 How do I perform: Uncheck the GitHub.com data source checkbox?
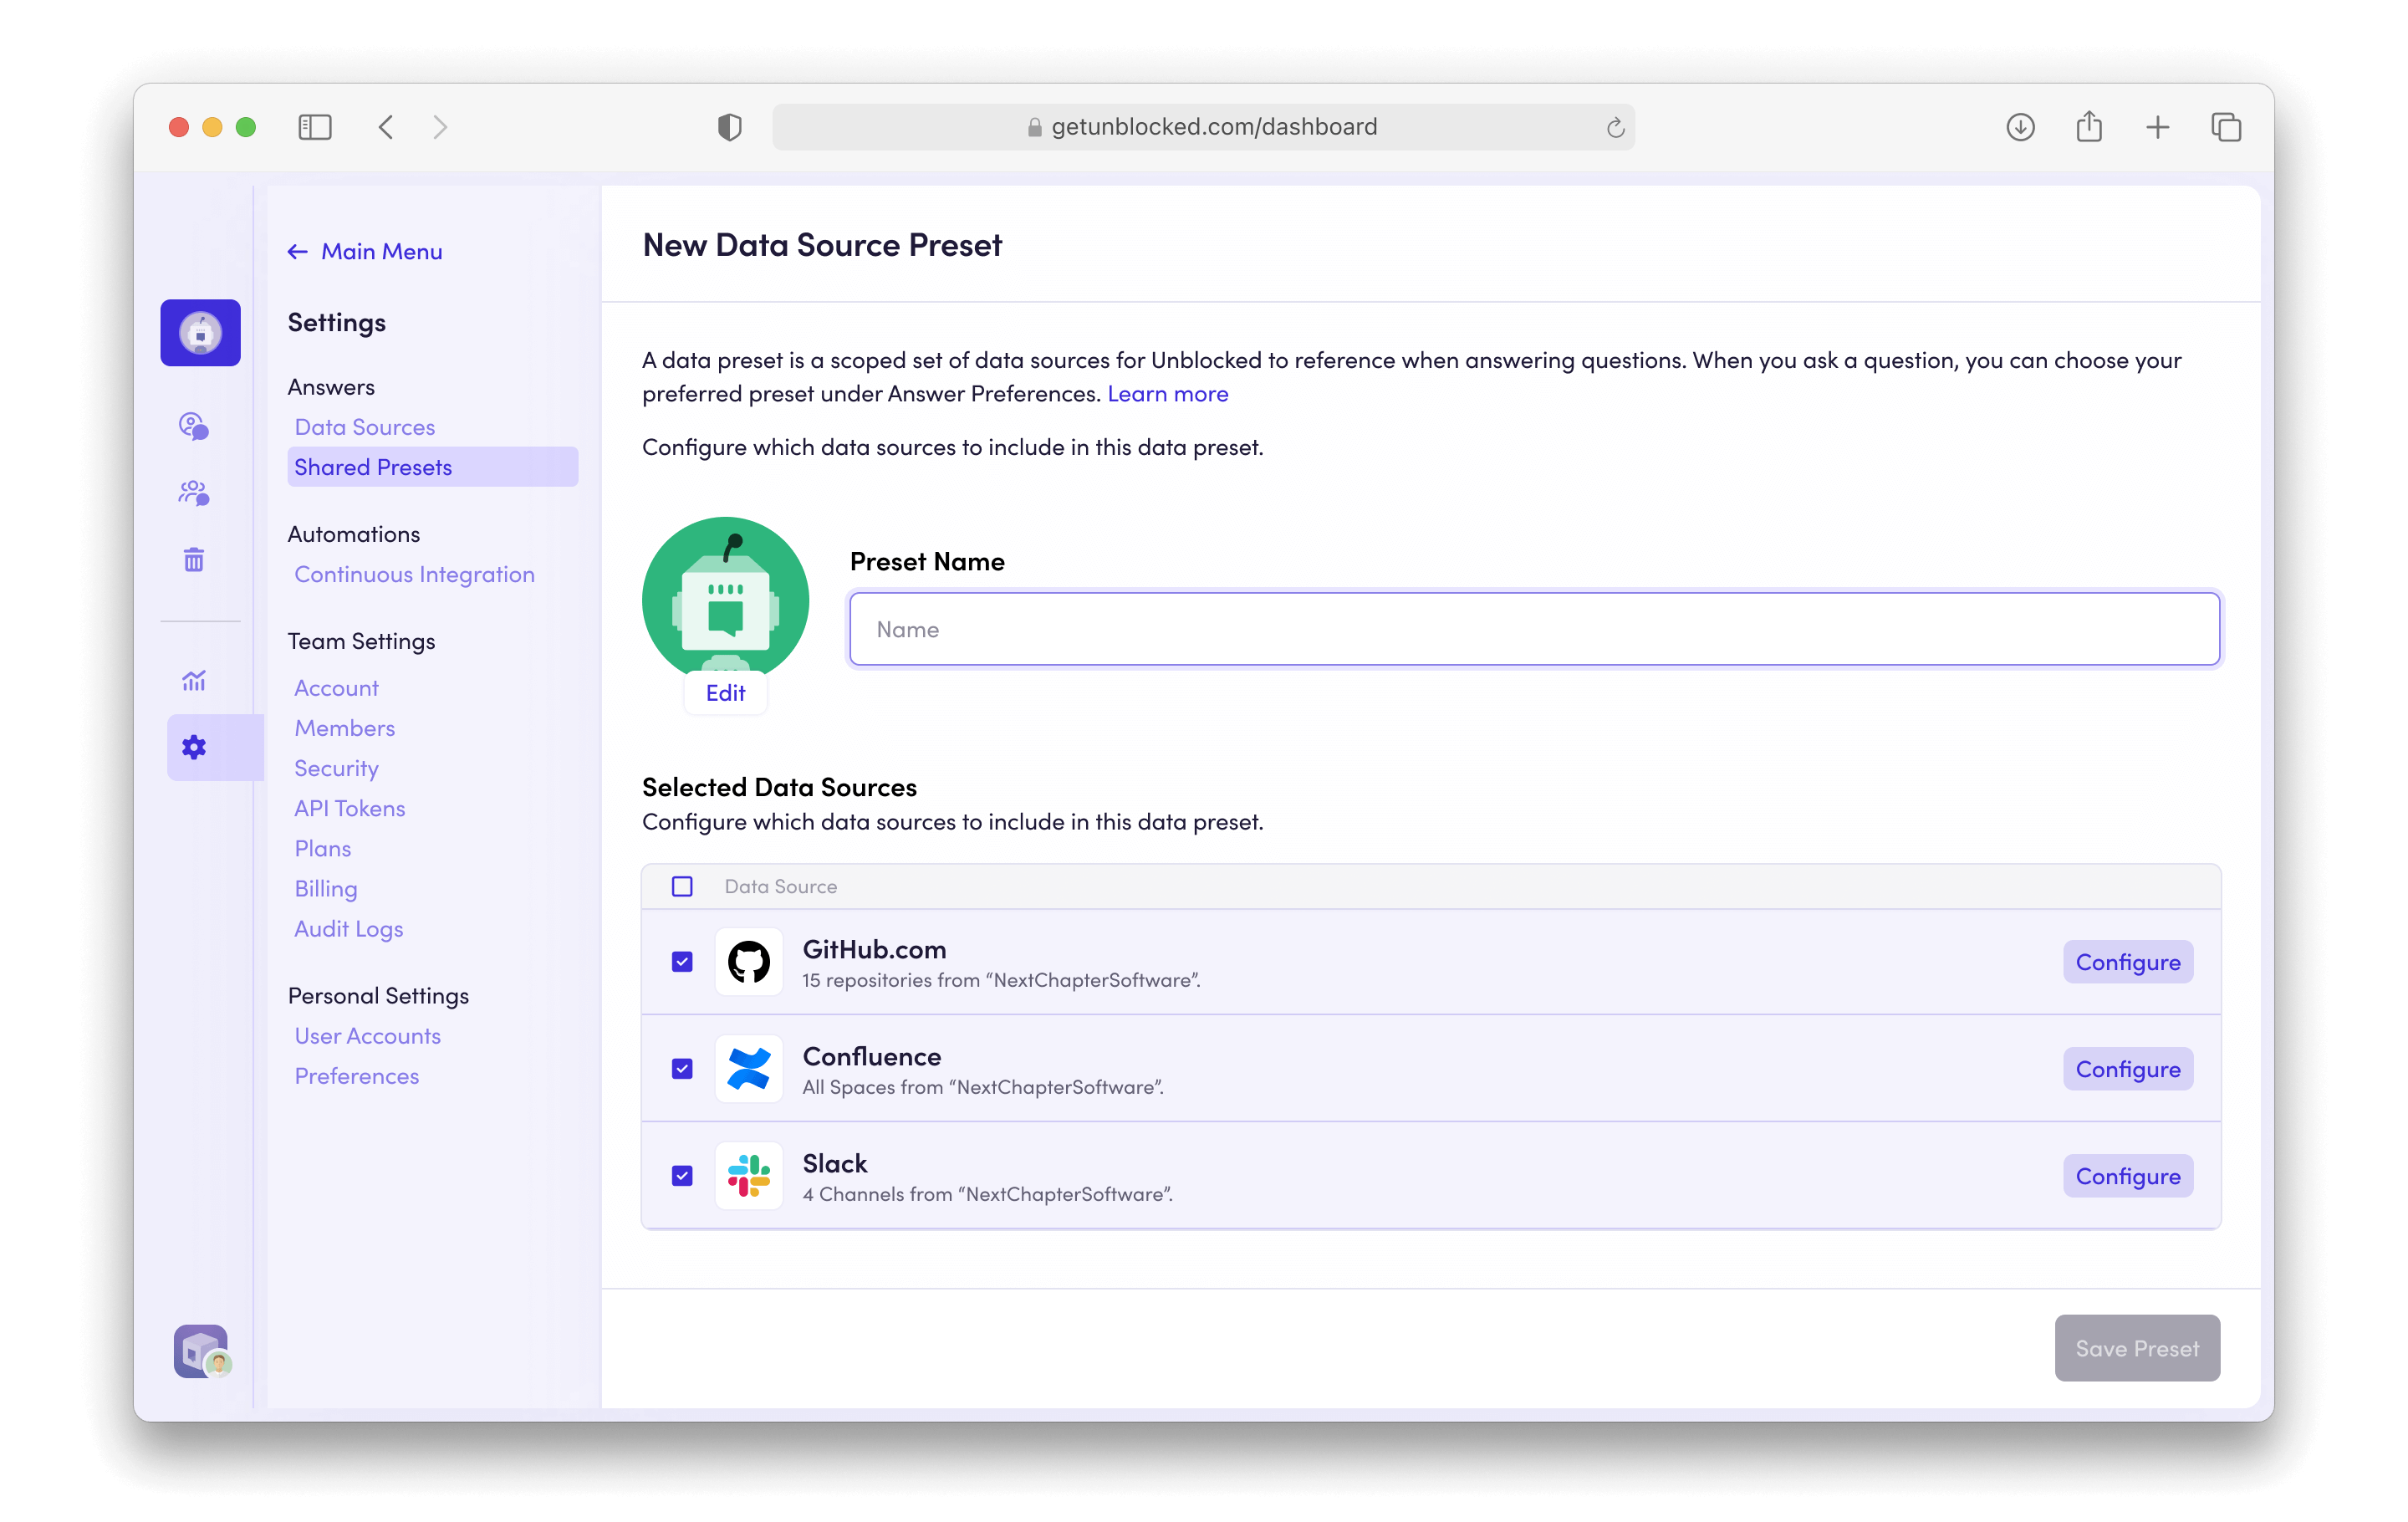pyautogui.click(x=682, y=962)
